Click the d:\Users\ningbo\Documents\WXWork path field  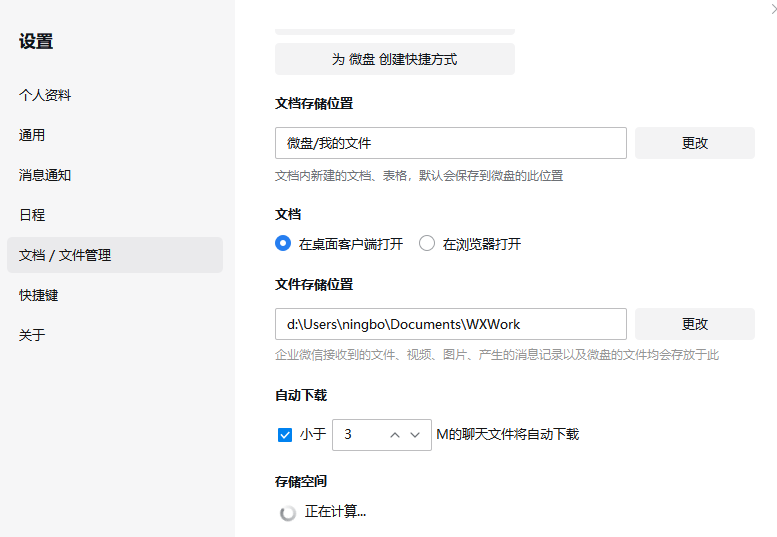coord(450,324)
